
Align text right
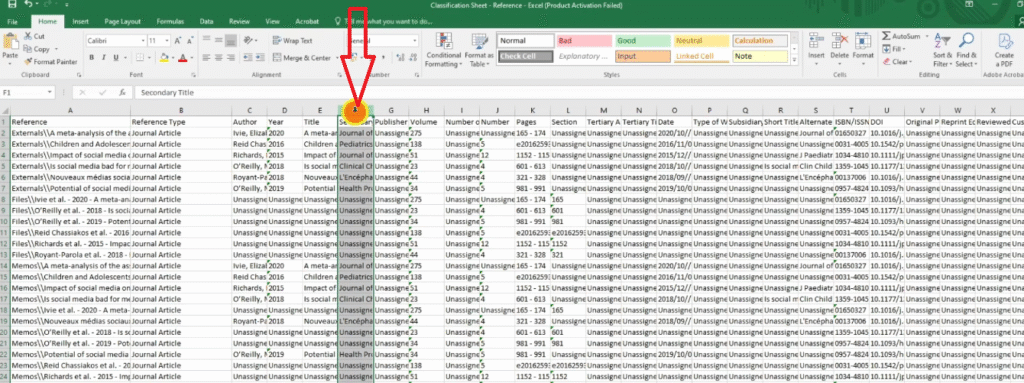[x=230, y=58]
